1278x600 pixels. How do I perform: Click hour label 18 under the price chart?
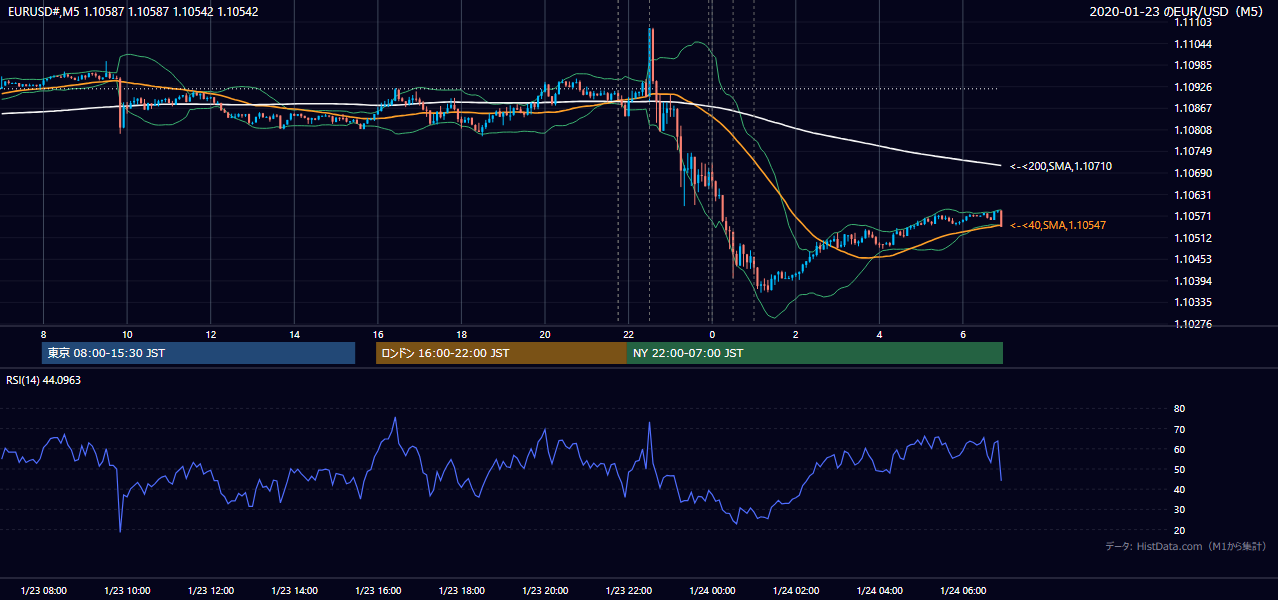[x=461, y=334]
